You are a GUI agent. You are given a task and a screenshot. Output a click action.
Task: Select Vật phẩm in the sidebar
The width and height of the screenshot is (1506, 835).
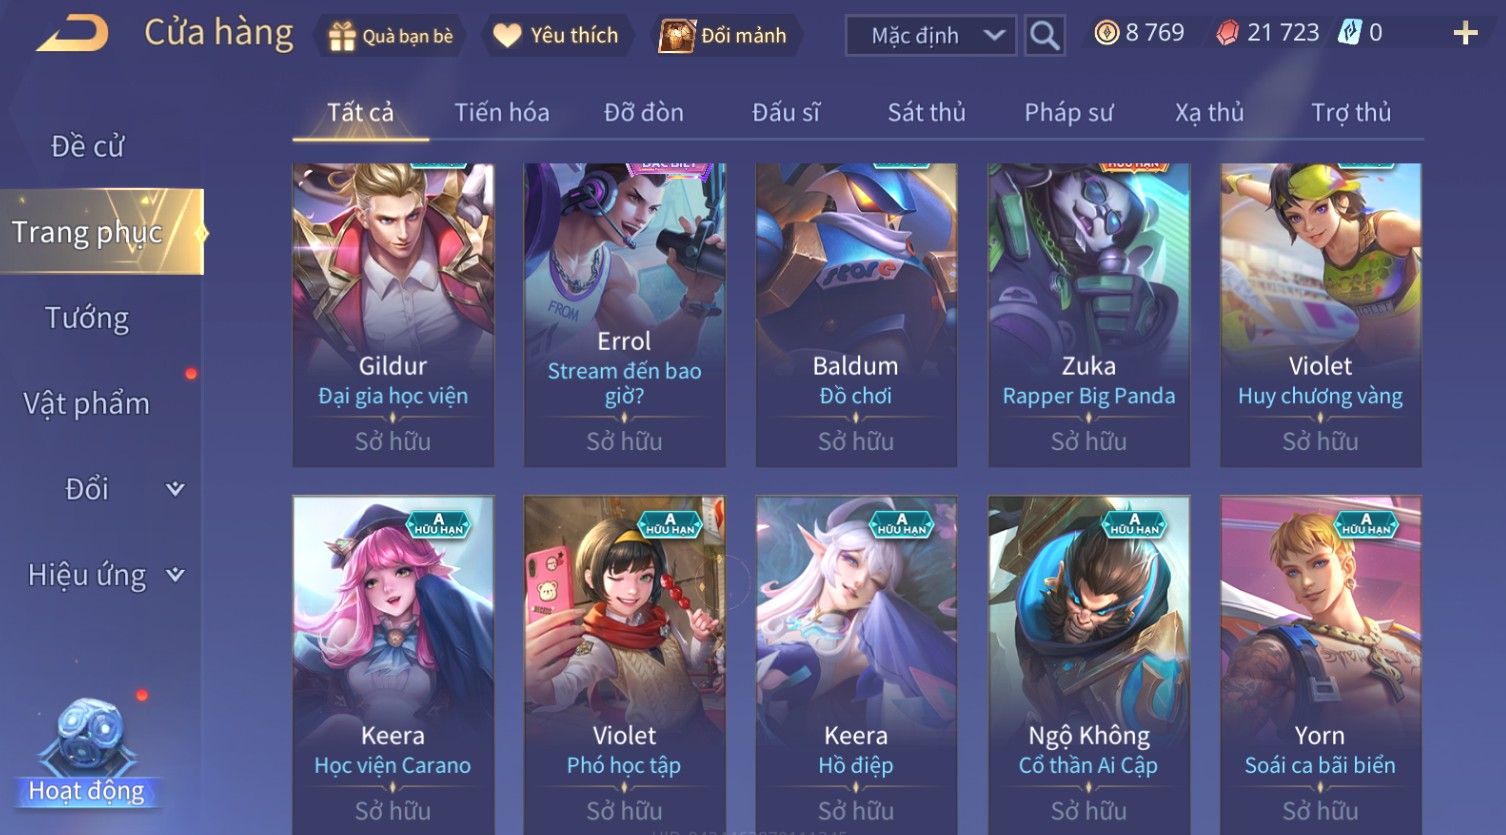87,404
